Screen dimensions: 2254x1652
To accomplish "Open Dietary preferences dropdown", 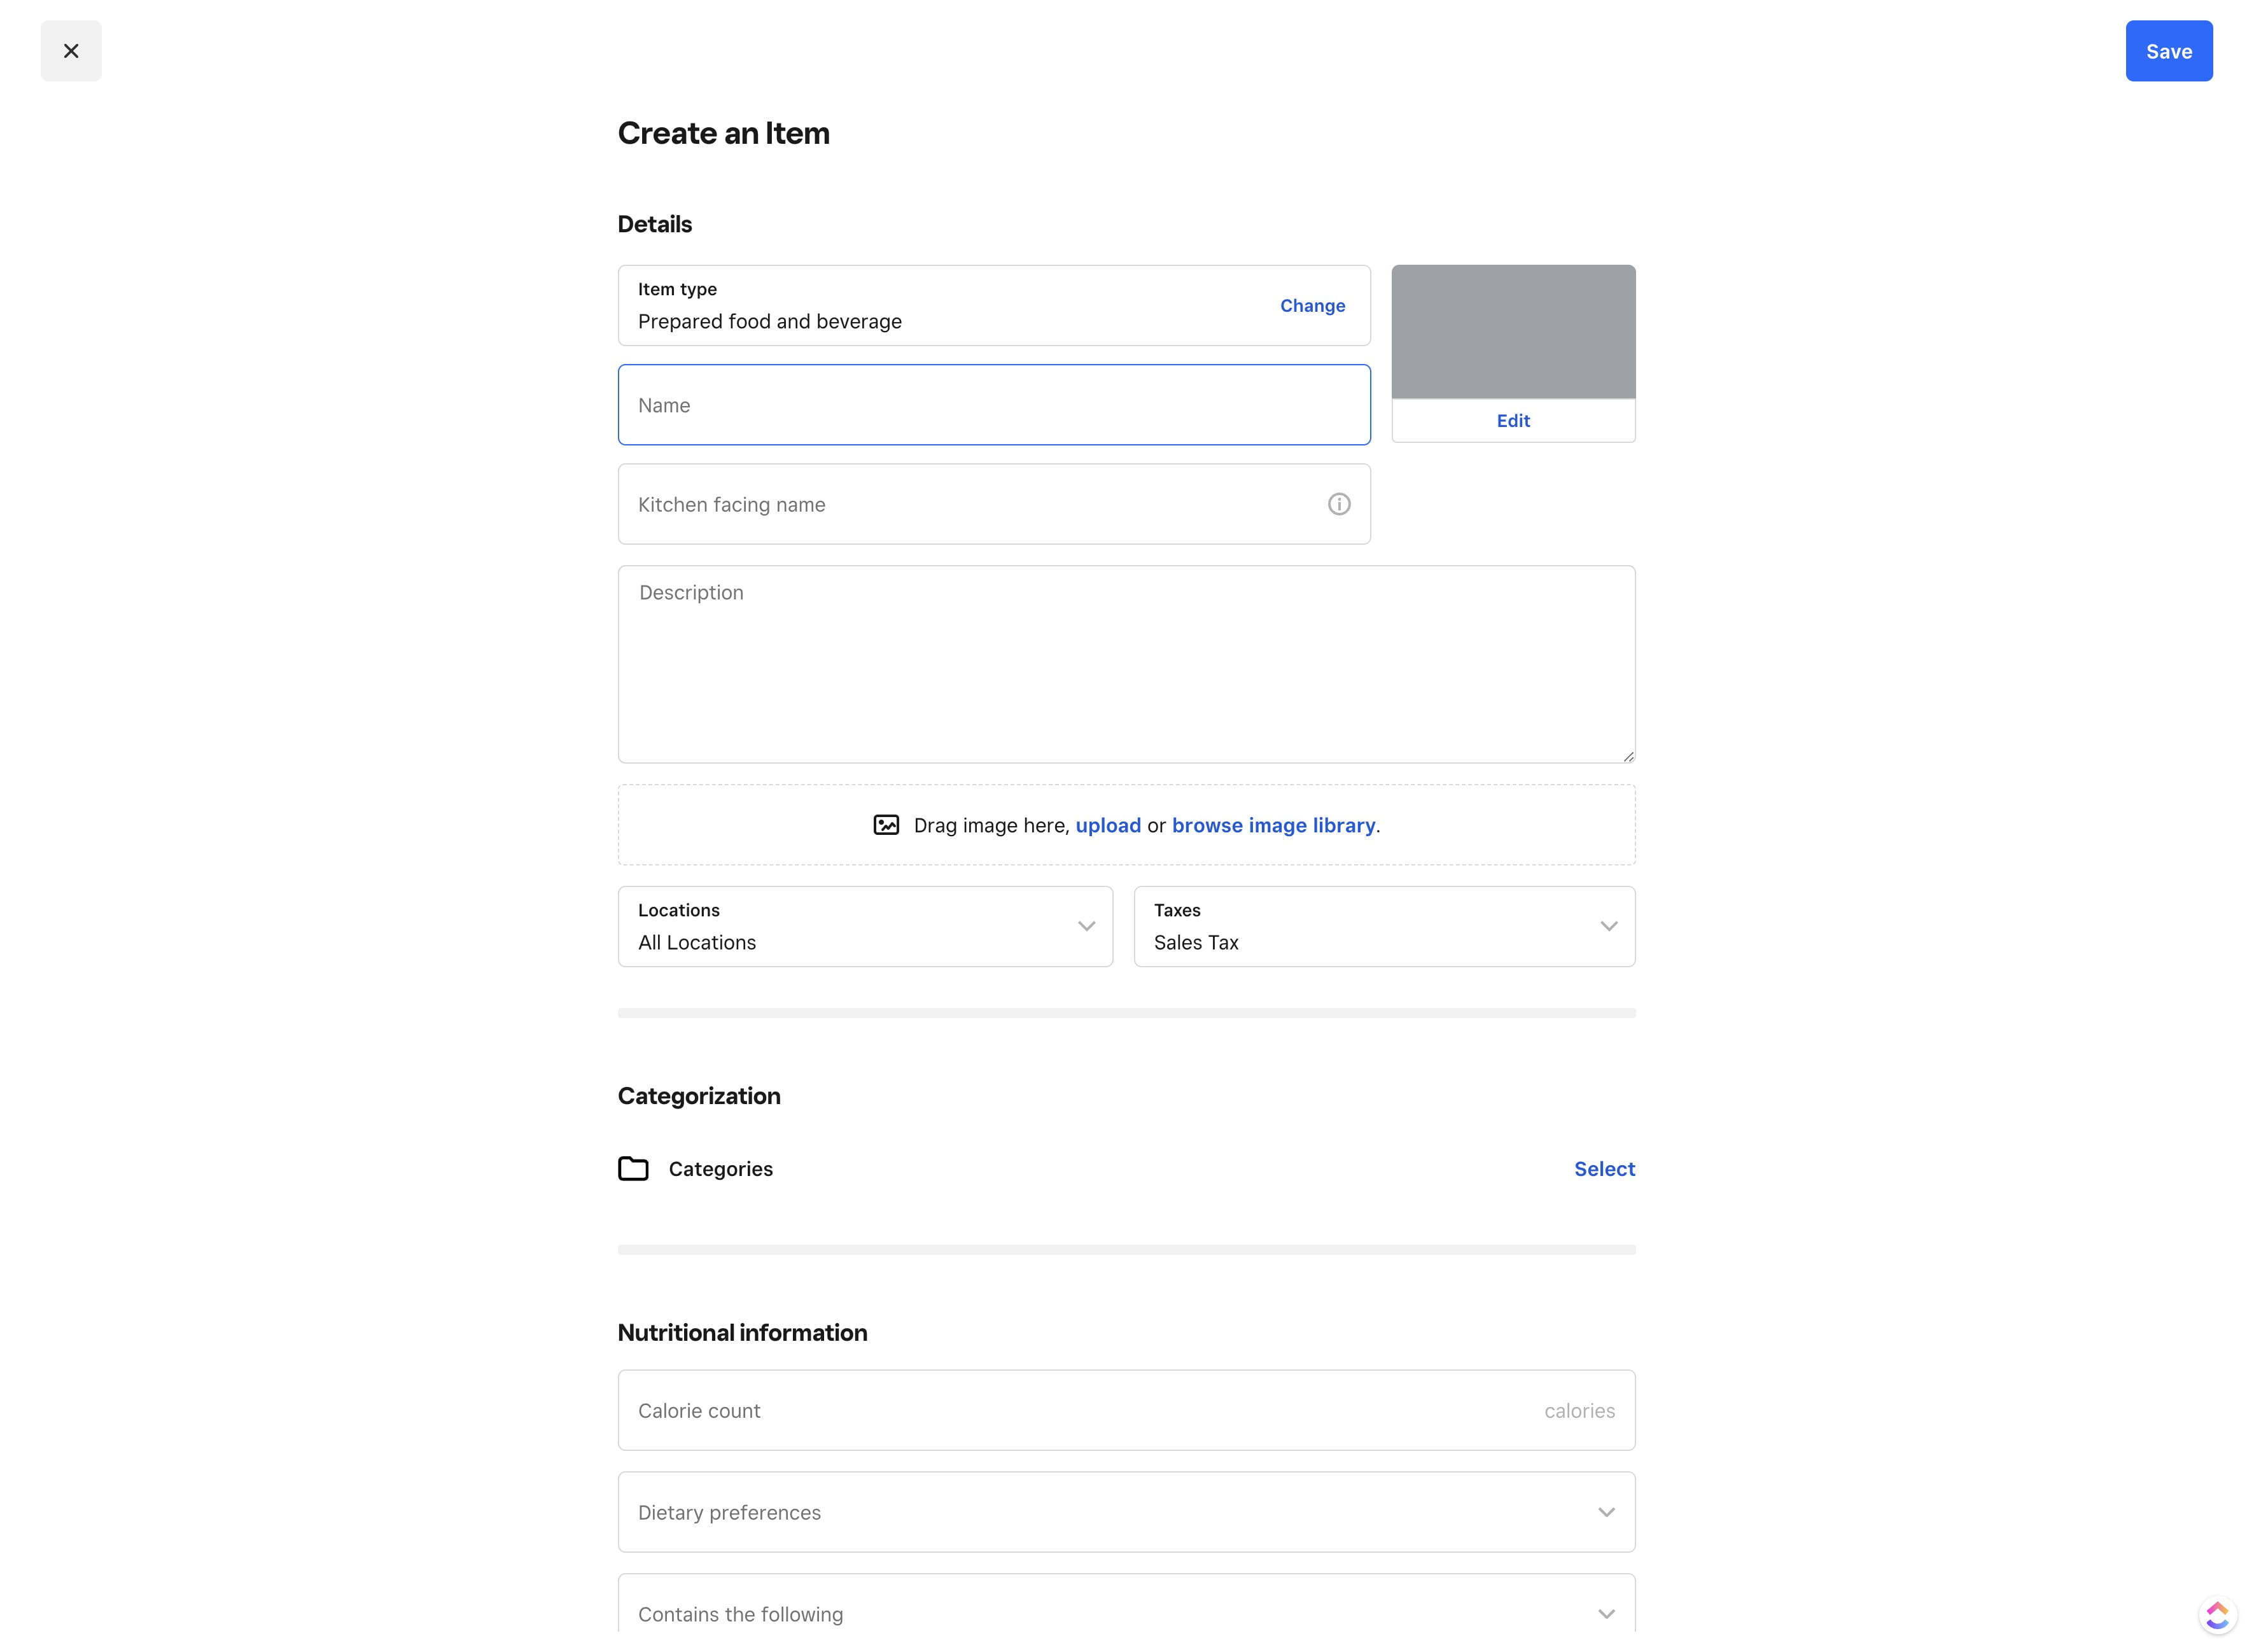I will [1126, 1512].
